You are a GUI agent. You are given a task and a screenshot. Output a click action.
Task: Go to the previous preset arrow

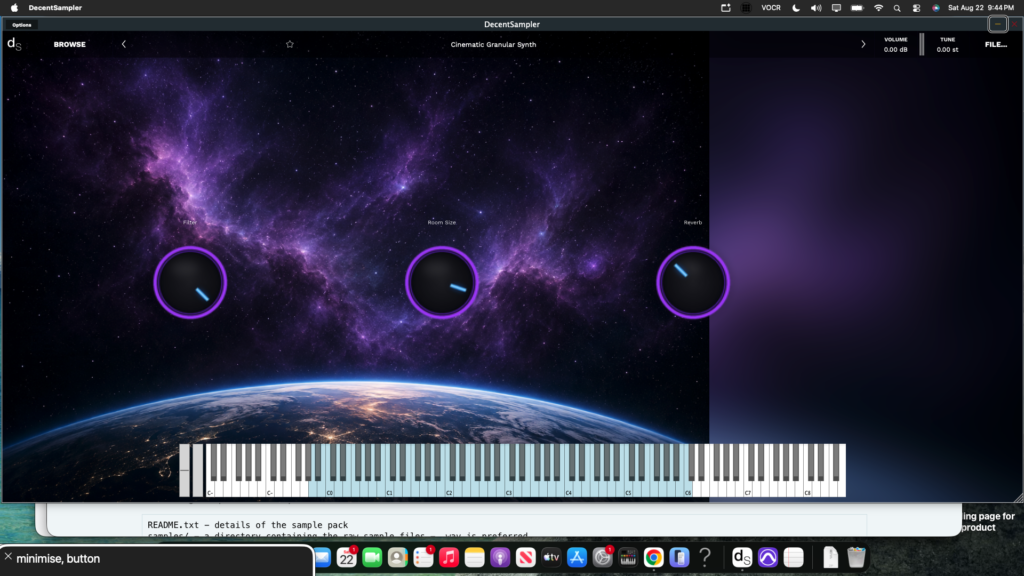pos(123,44)
